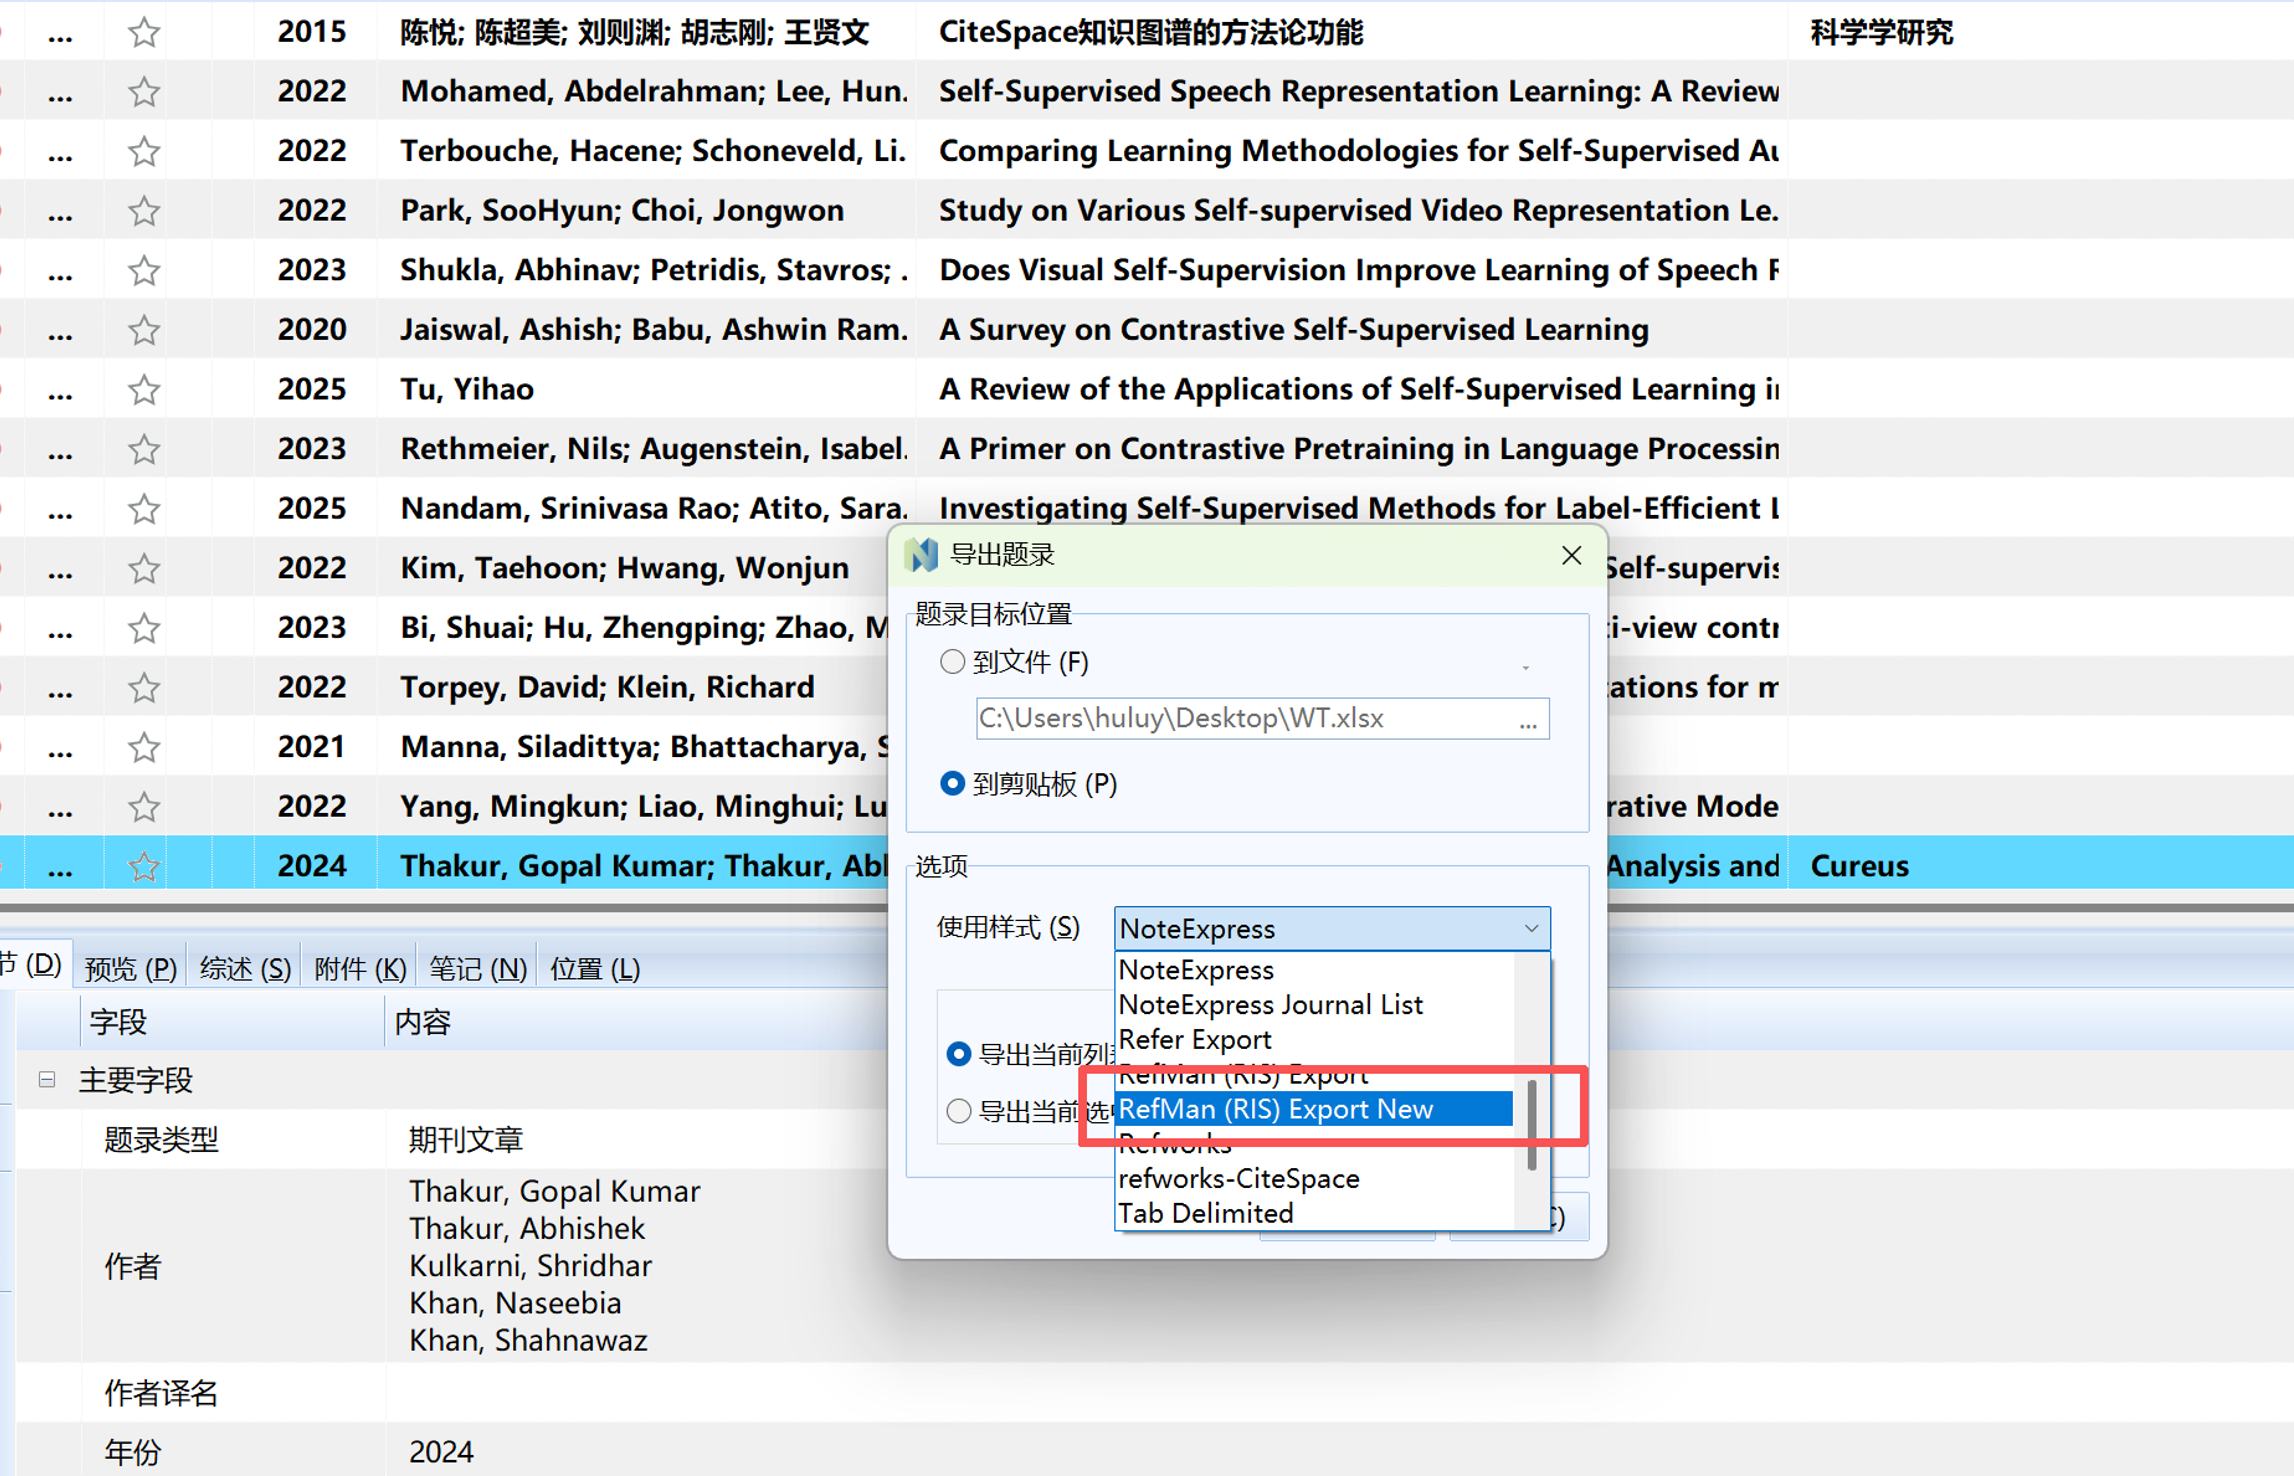Switch to the 综述 (S) tab
The height and width of the screenshot is (1476, 2294).
pyautogui.click(x=245, y=967)
